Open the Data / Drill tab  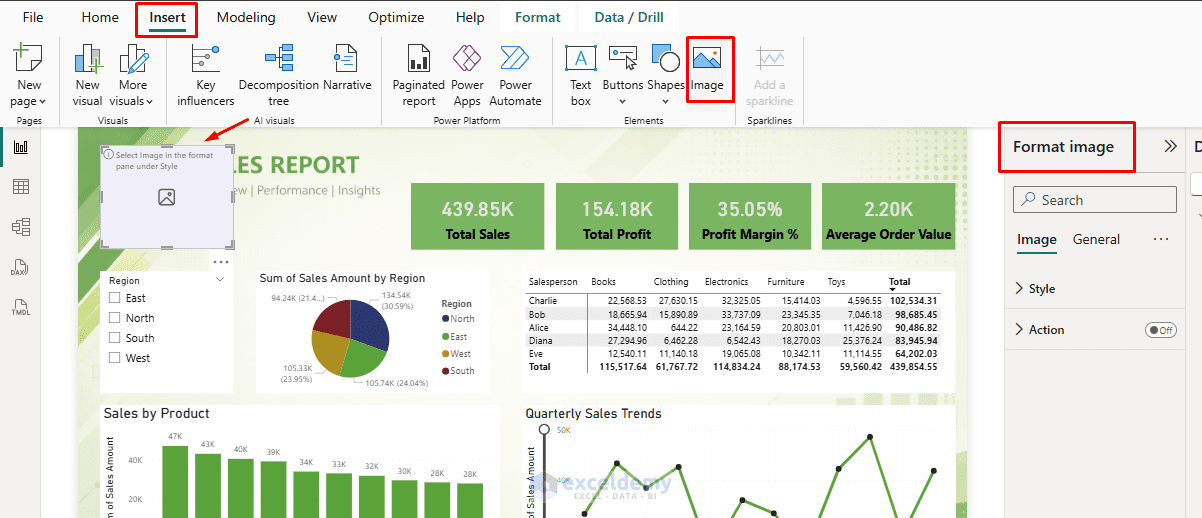[628, 17]
